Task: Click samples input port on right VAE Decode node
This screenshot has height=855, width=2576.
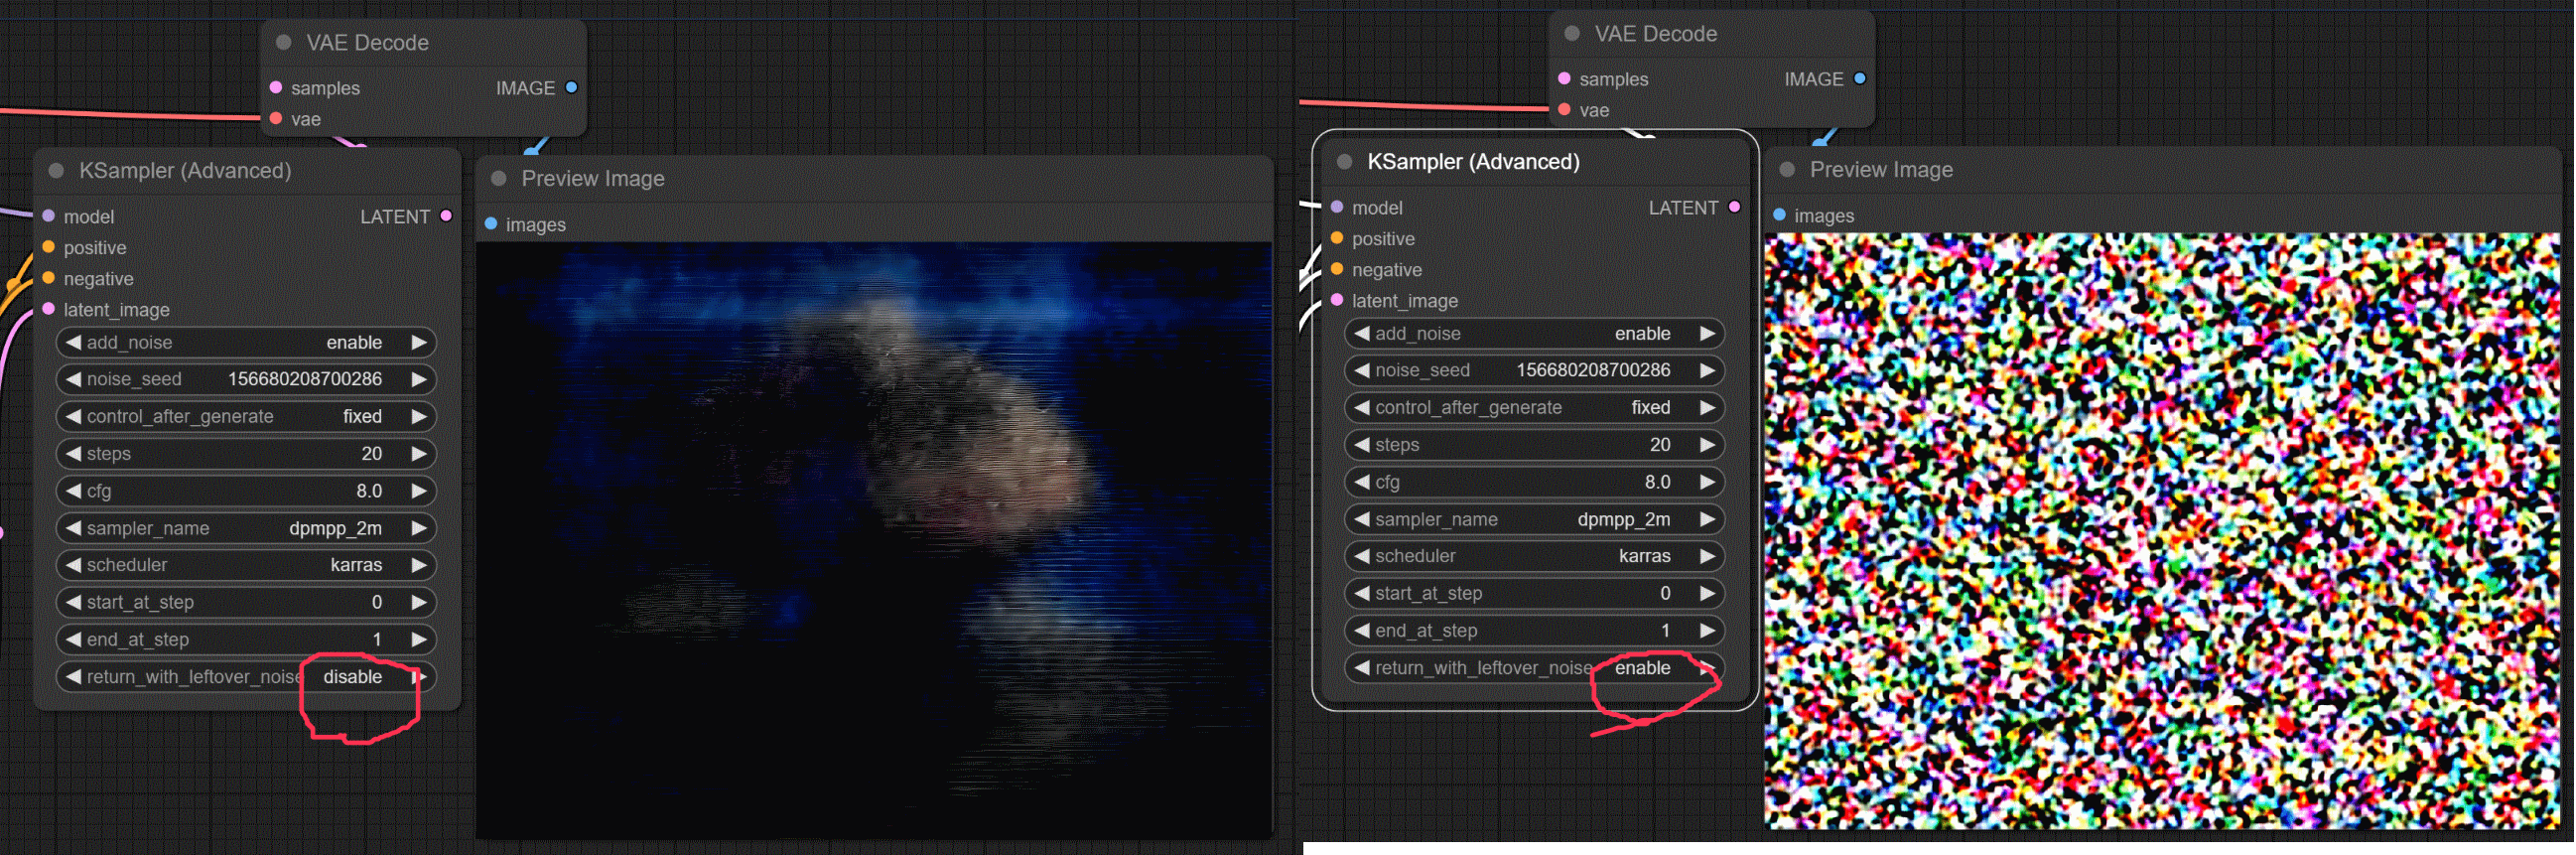Action: click(x=1564, y=79)
